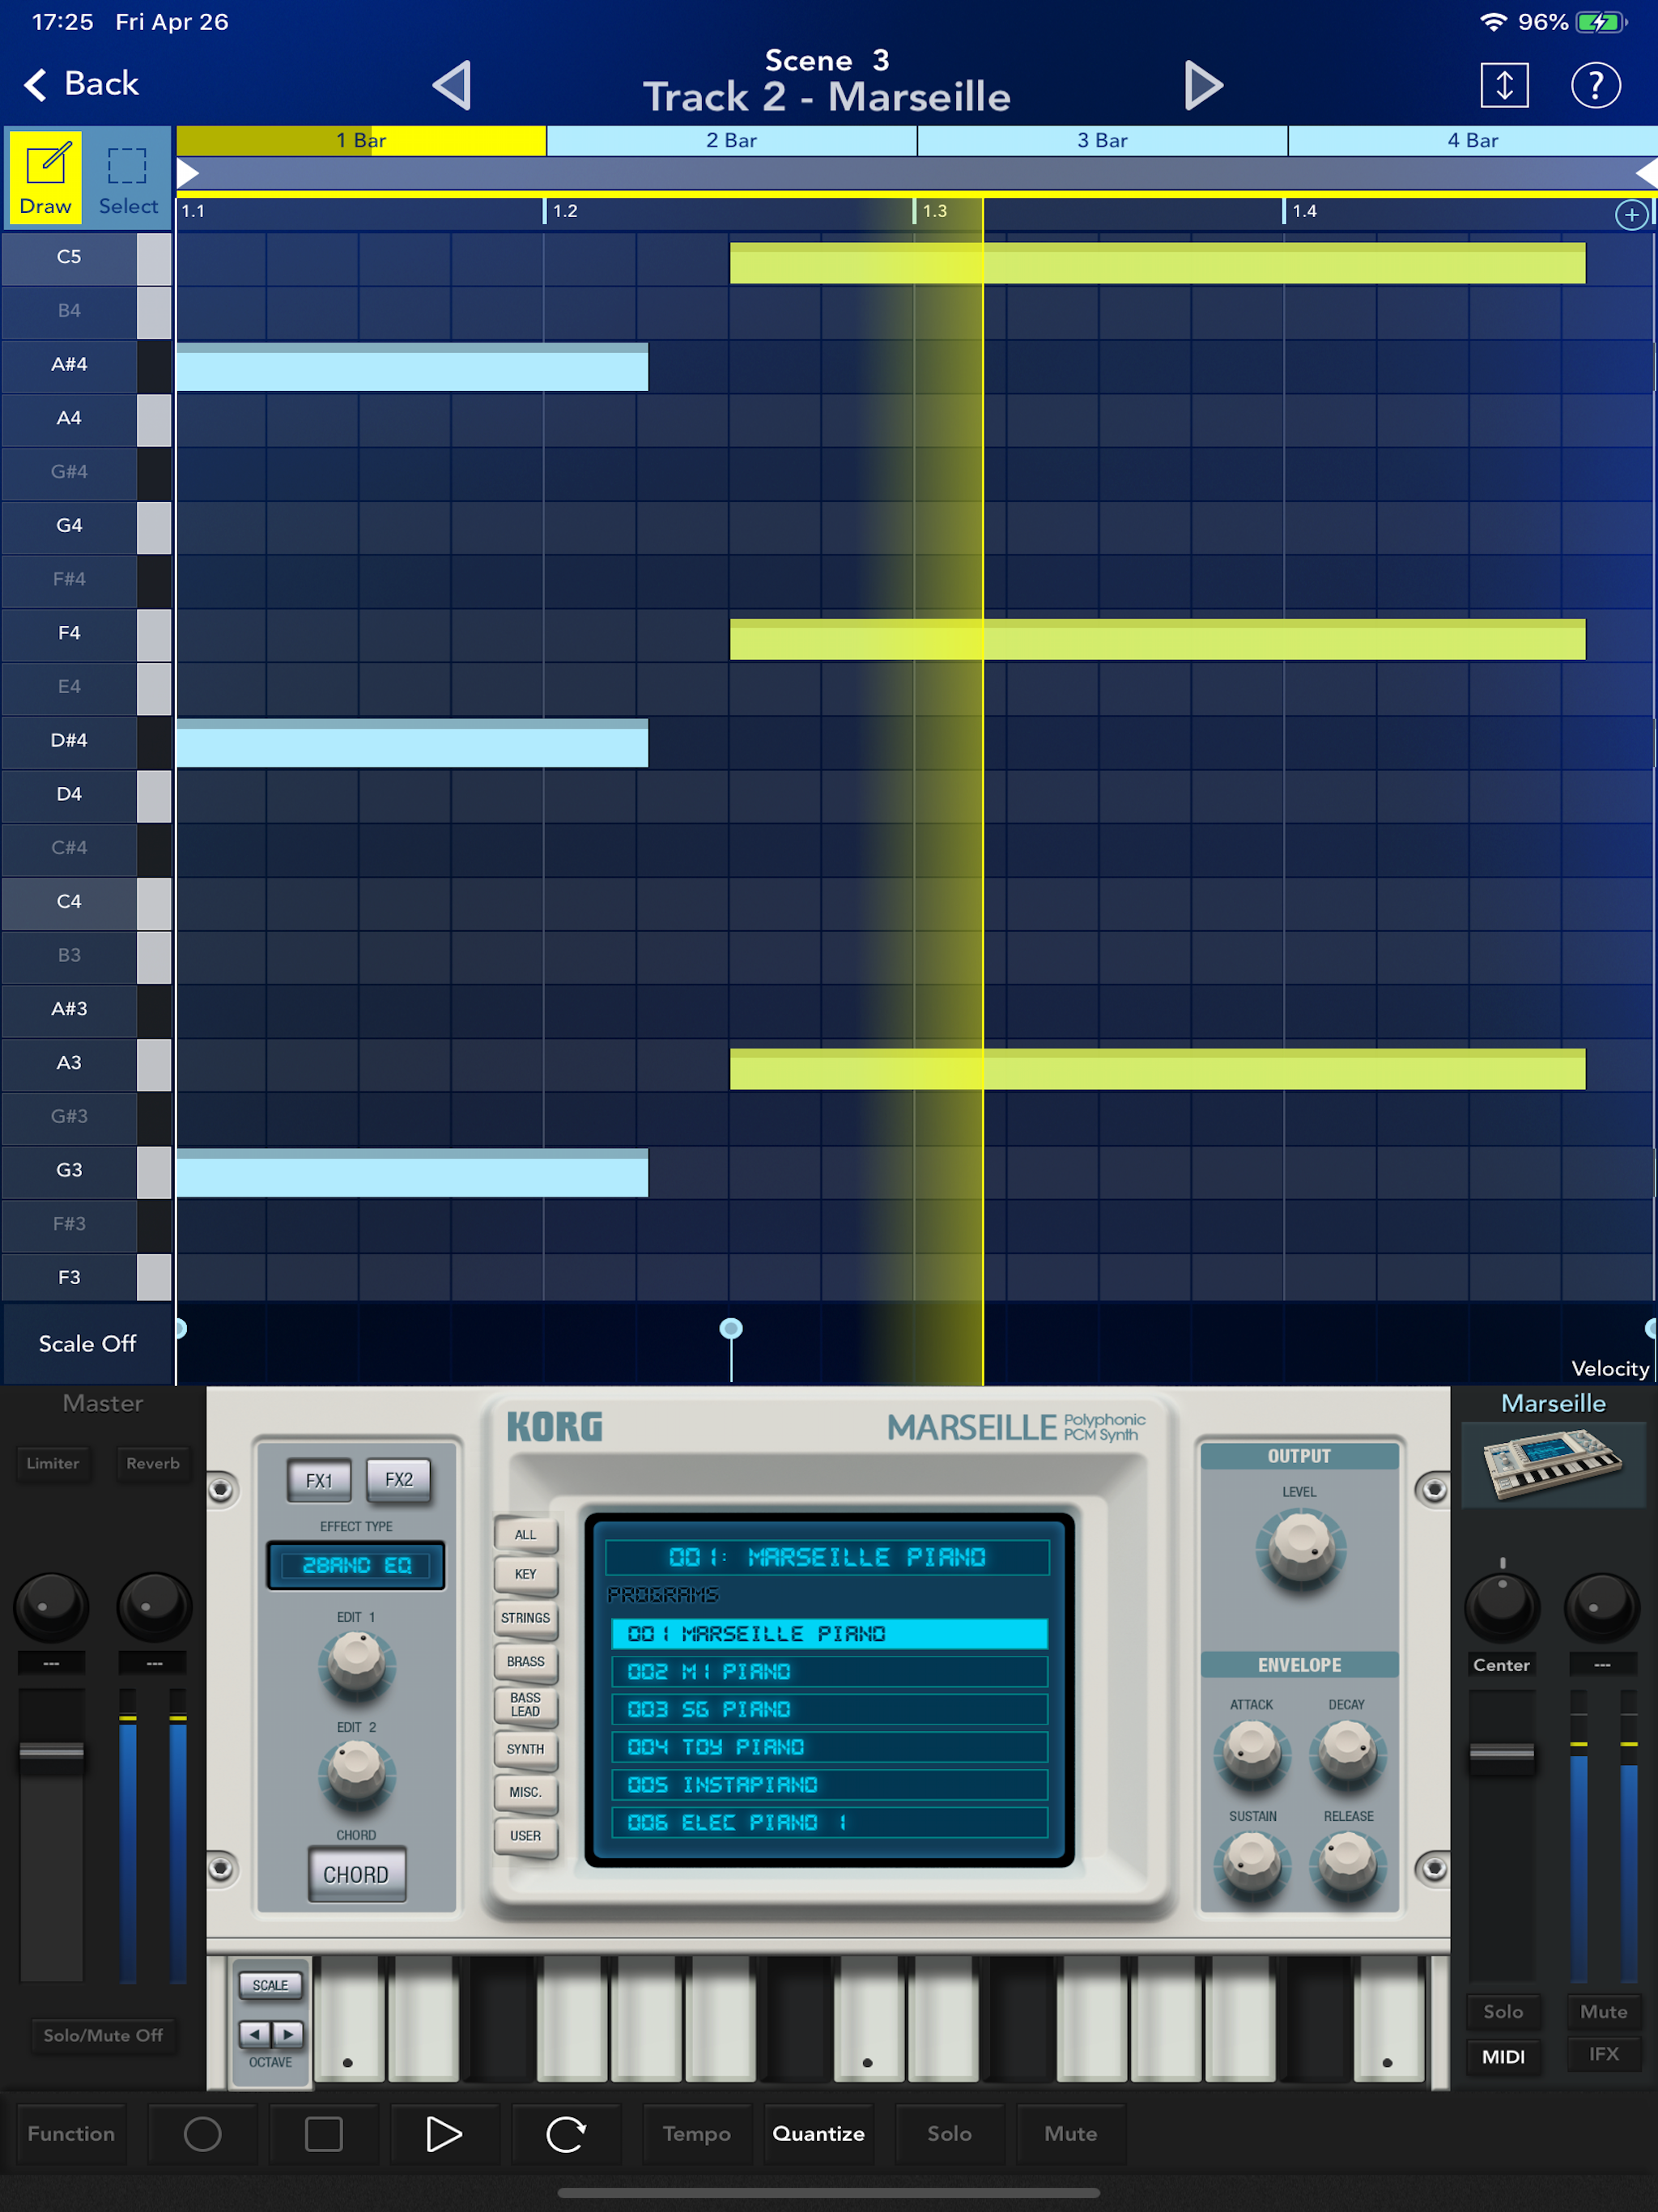Filter programs by SYNTH category
Viewport: 1658px width, 2212px height.
point(525,1749)
